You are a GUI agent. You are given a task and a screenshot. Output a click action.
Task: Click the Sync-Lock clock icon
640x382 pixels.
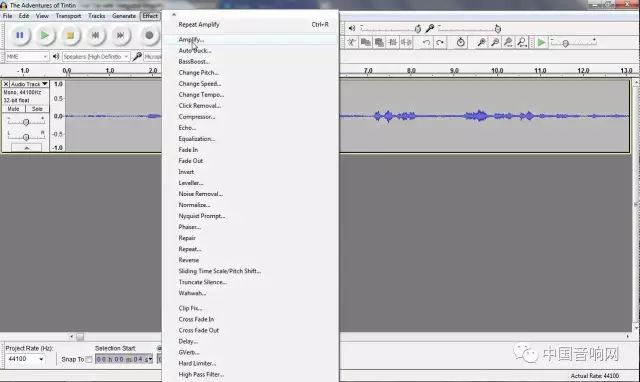click(x=460, y=42)
